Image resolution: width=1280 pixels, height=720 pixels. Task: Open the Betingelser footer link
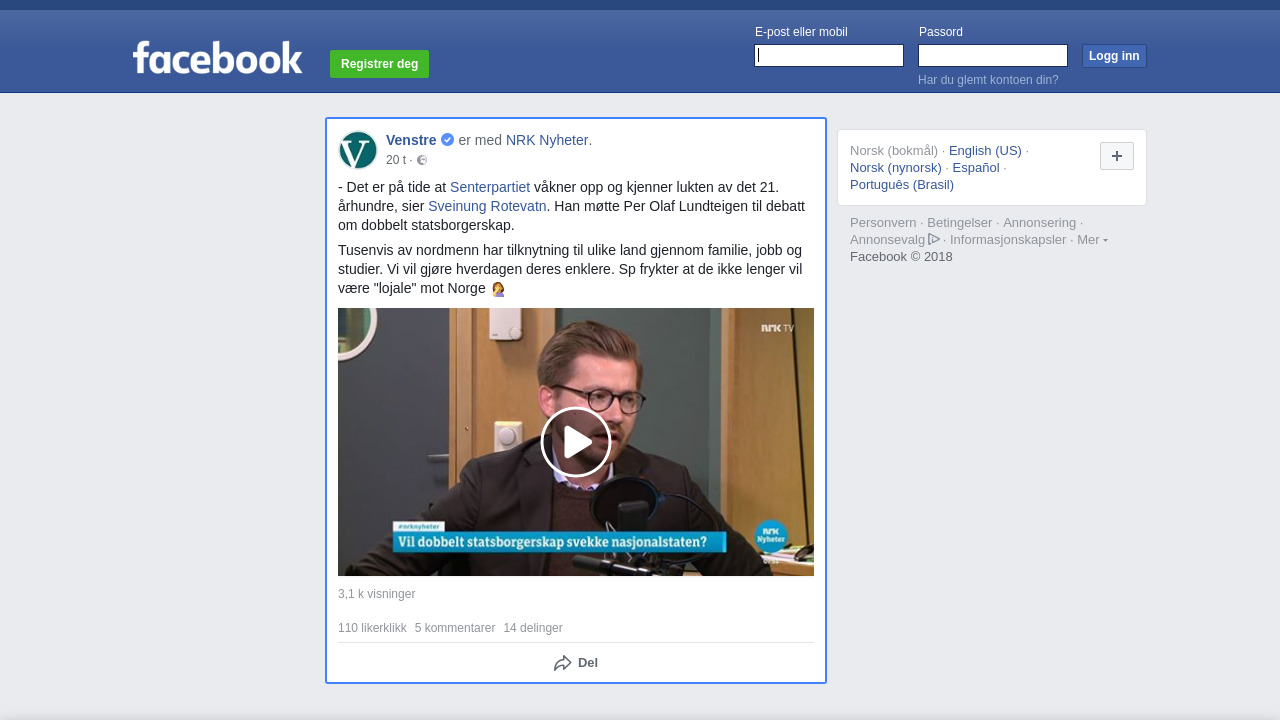click(x=960, y=223)
